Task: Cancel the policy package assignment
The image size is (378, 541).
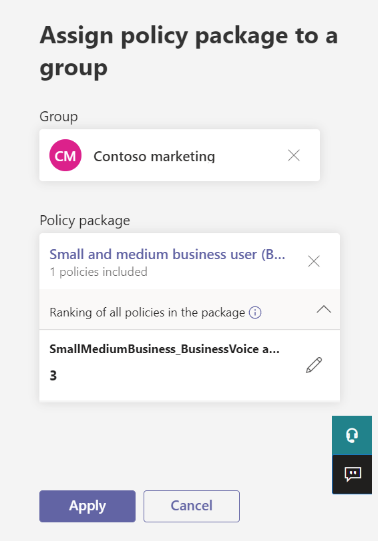Action: tap(191, 506)
